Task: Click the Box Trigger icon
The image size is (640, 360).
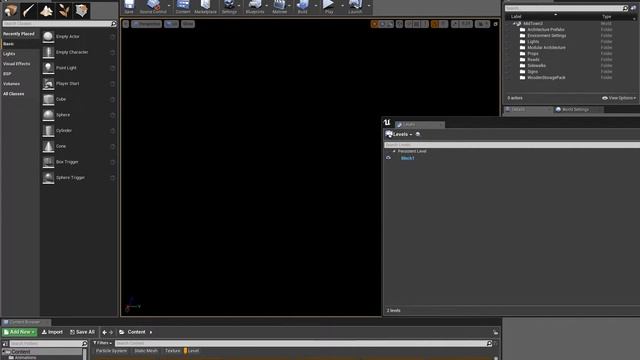Action: (48, 162)
